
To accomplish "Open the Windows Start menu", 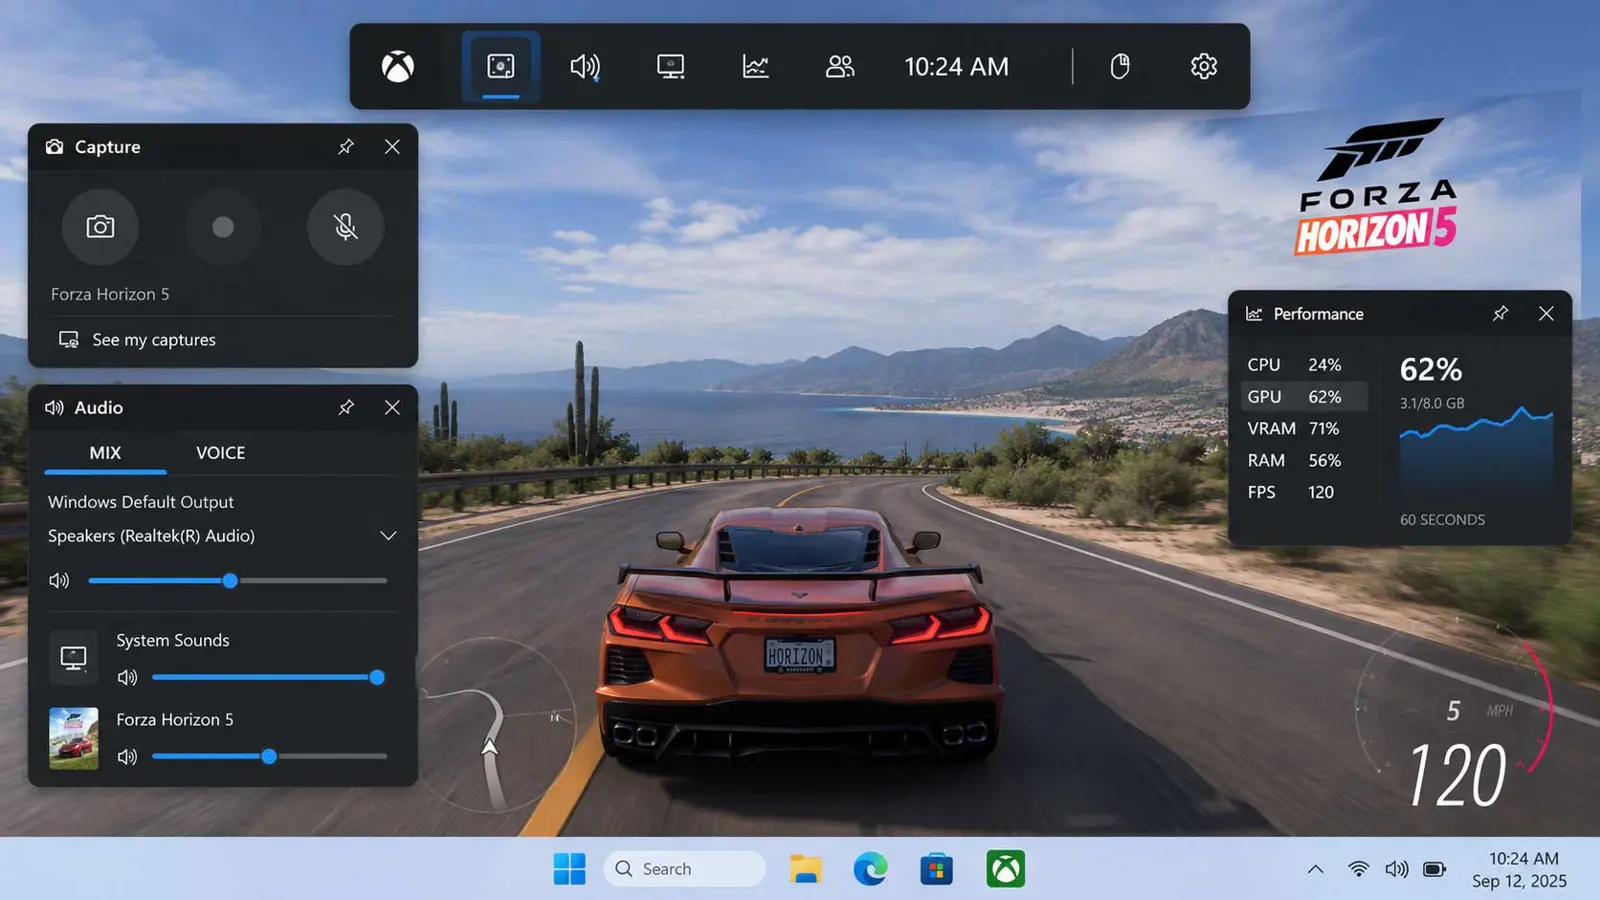I will click(570, 869).
